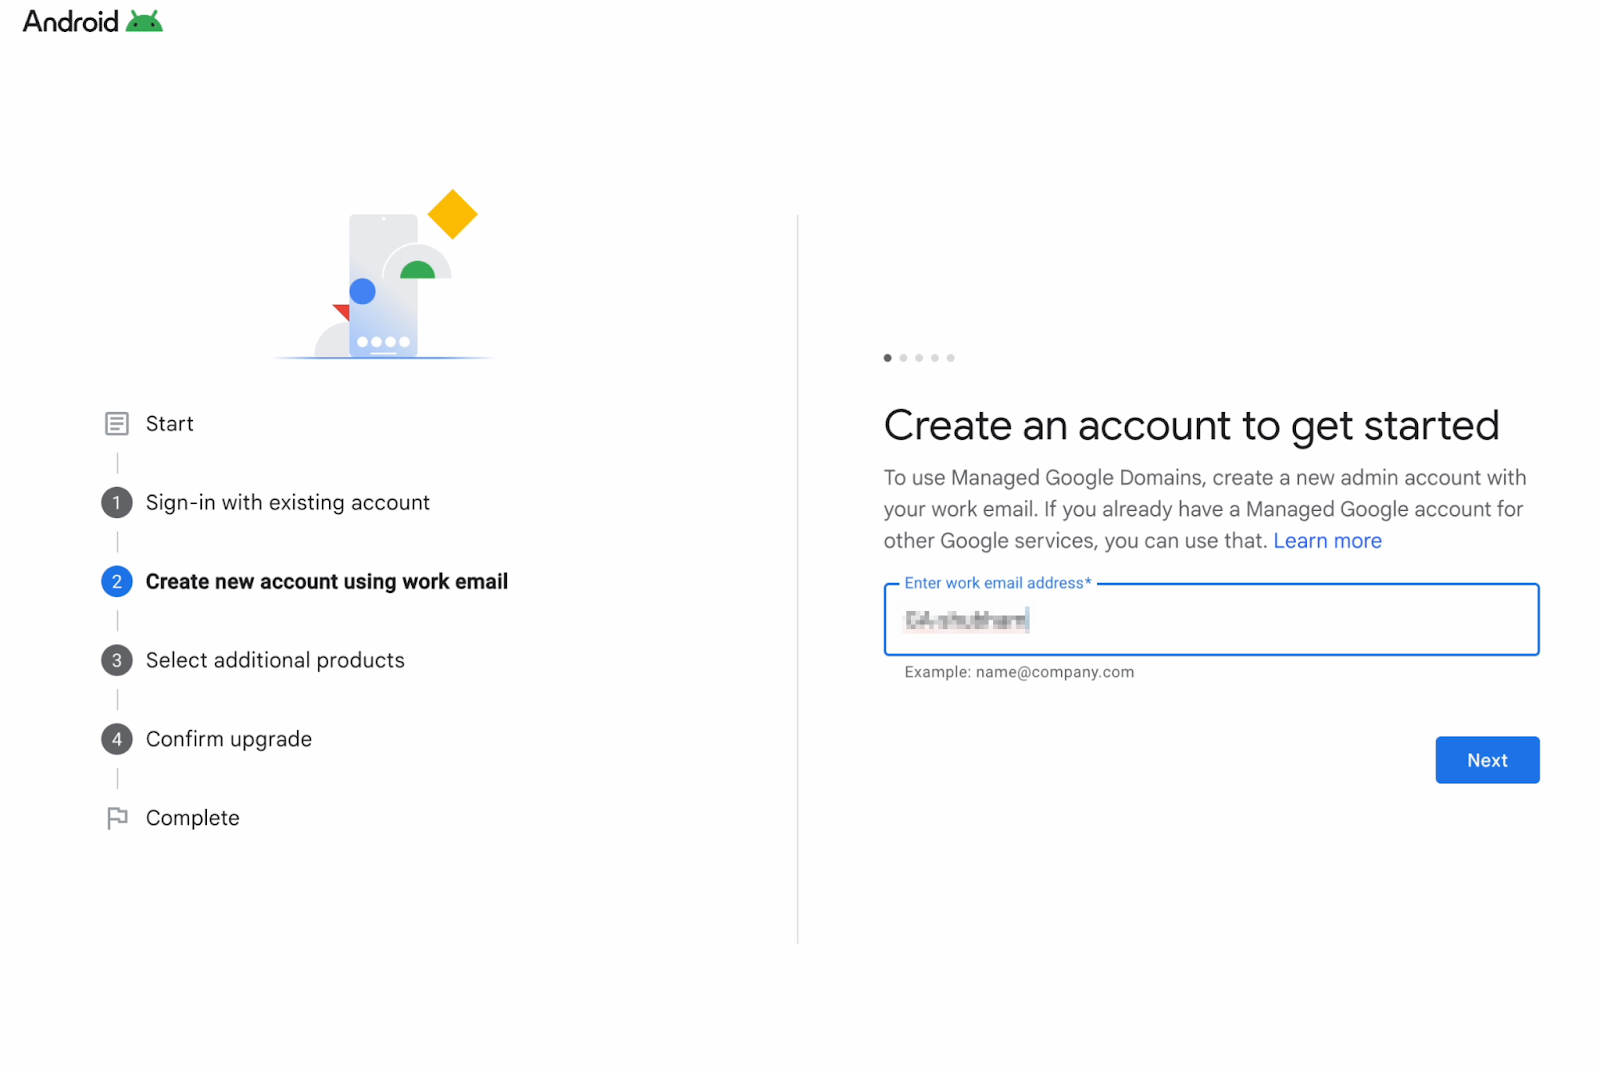Open the Learn more link
The height and width of the screenshot is (1069, 1600).
[x=1327, y=540]
